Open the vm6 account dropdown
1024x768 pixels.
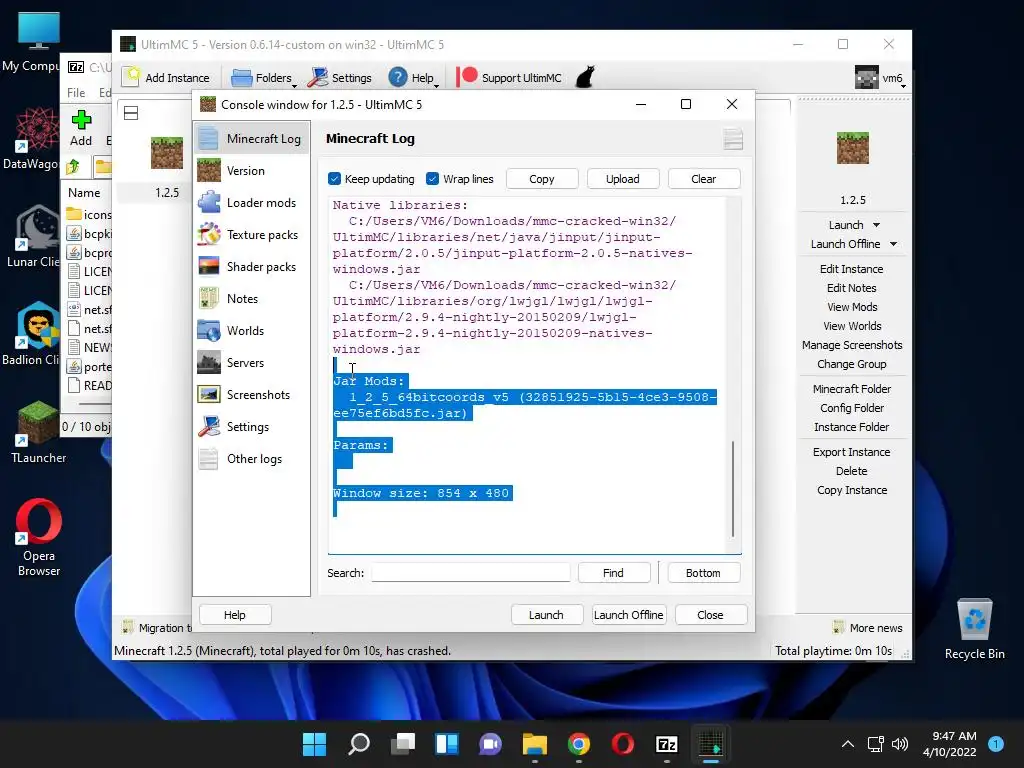click(880, 78)
